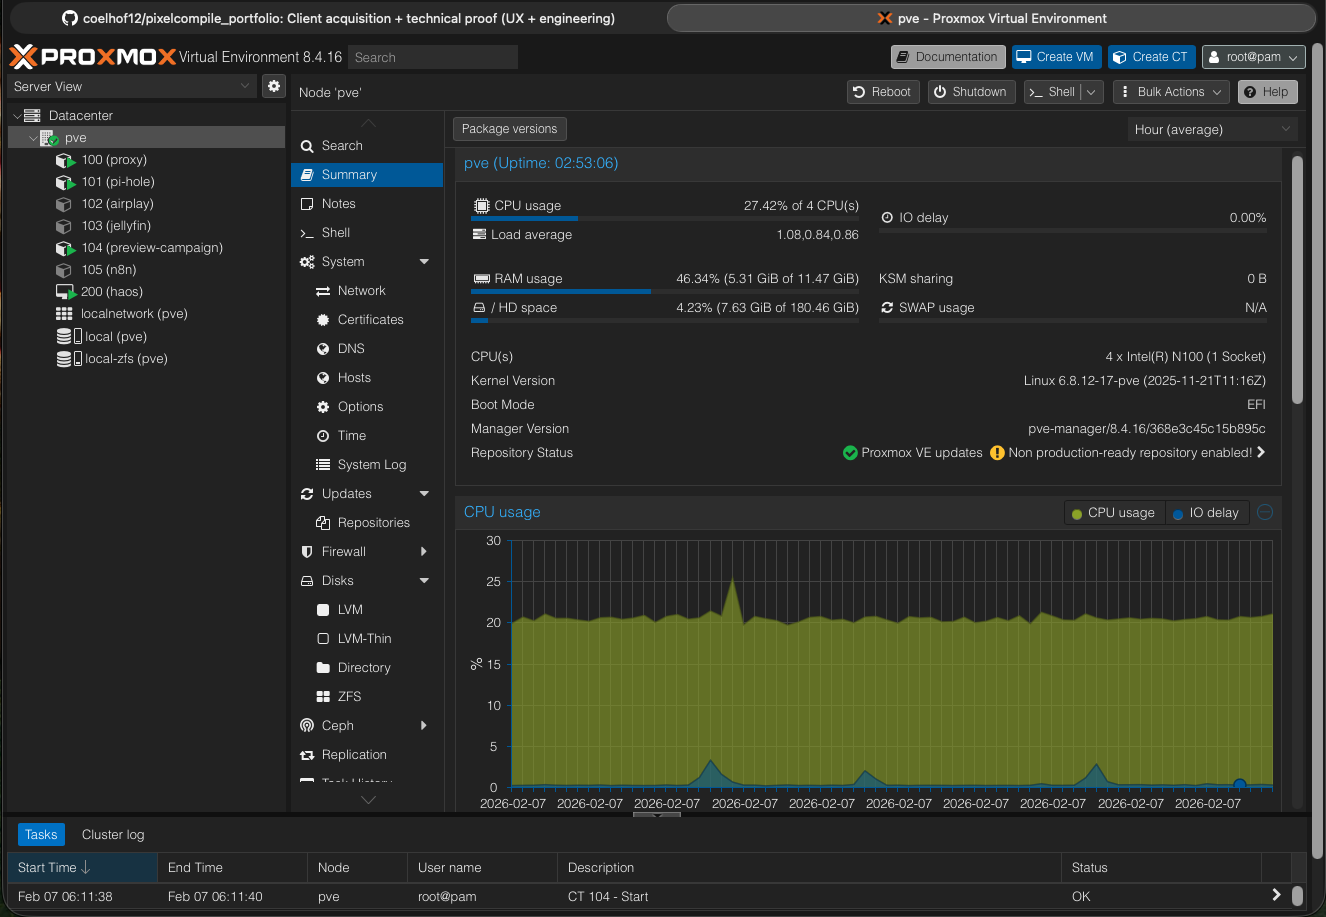Click Create CT button

pos(1151,57)
